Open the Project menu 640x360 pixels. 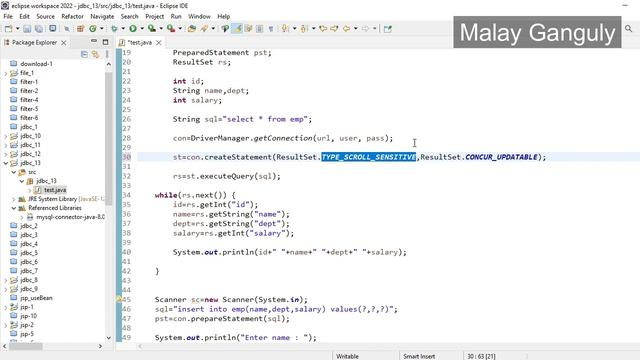(154, 16)
